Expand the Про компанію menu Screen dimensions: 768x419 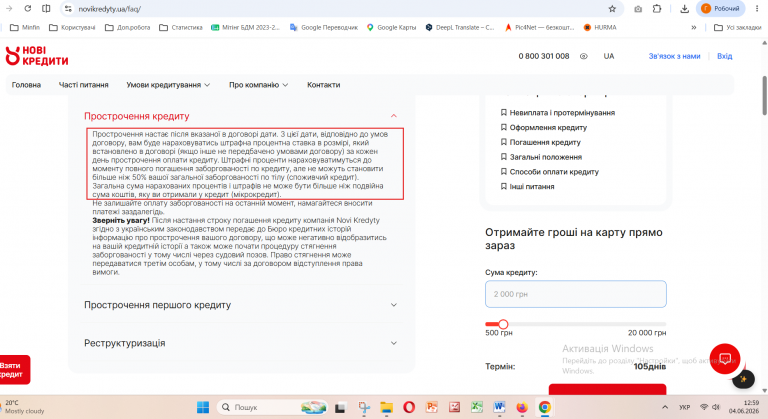(x=259, y=85)
